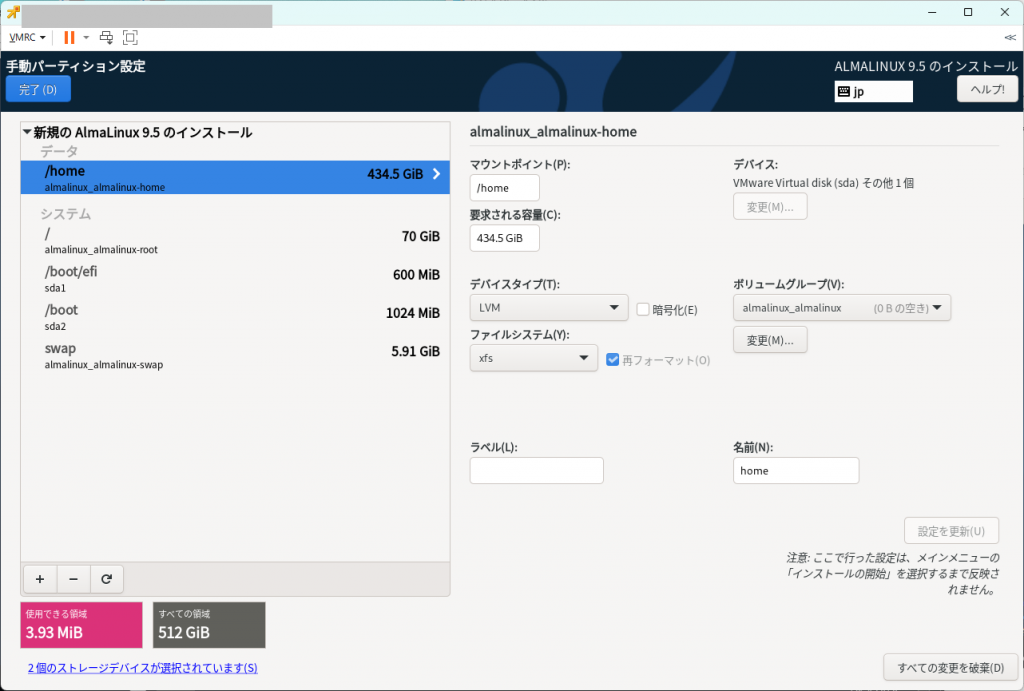Screen dimensions: 1024x691
Task: Select the /boot sda2 partition row
Action: tap(235, 317)
